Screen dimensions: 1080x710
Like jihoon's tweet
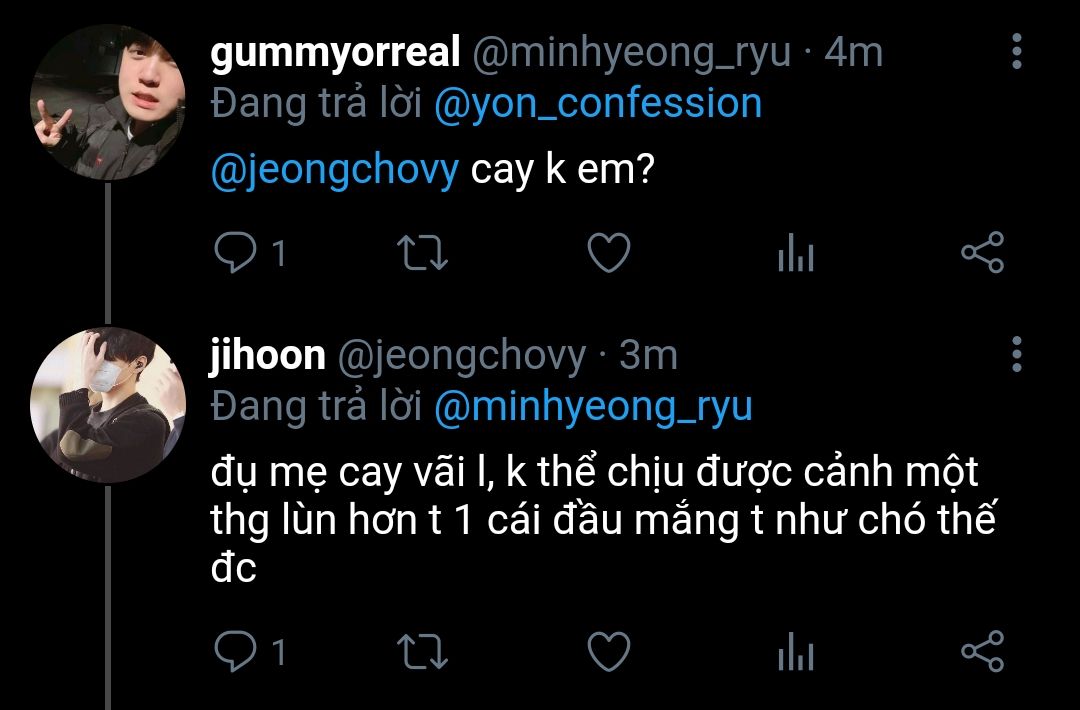pyautogui.click(x=609, y=651)
